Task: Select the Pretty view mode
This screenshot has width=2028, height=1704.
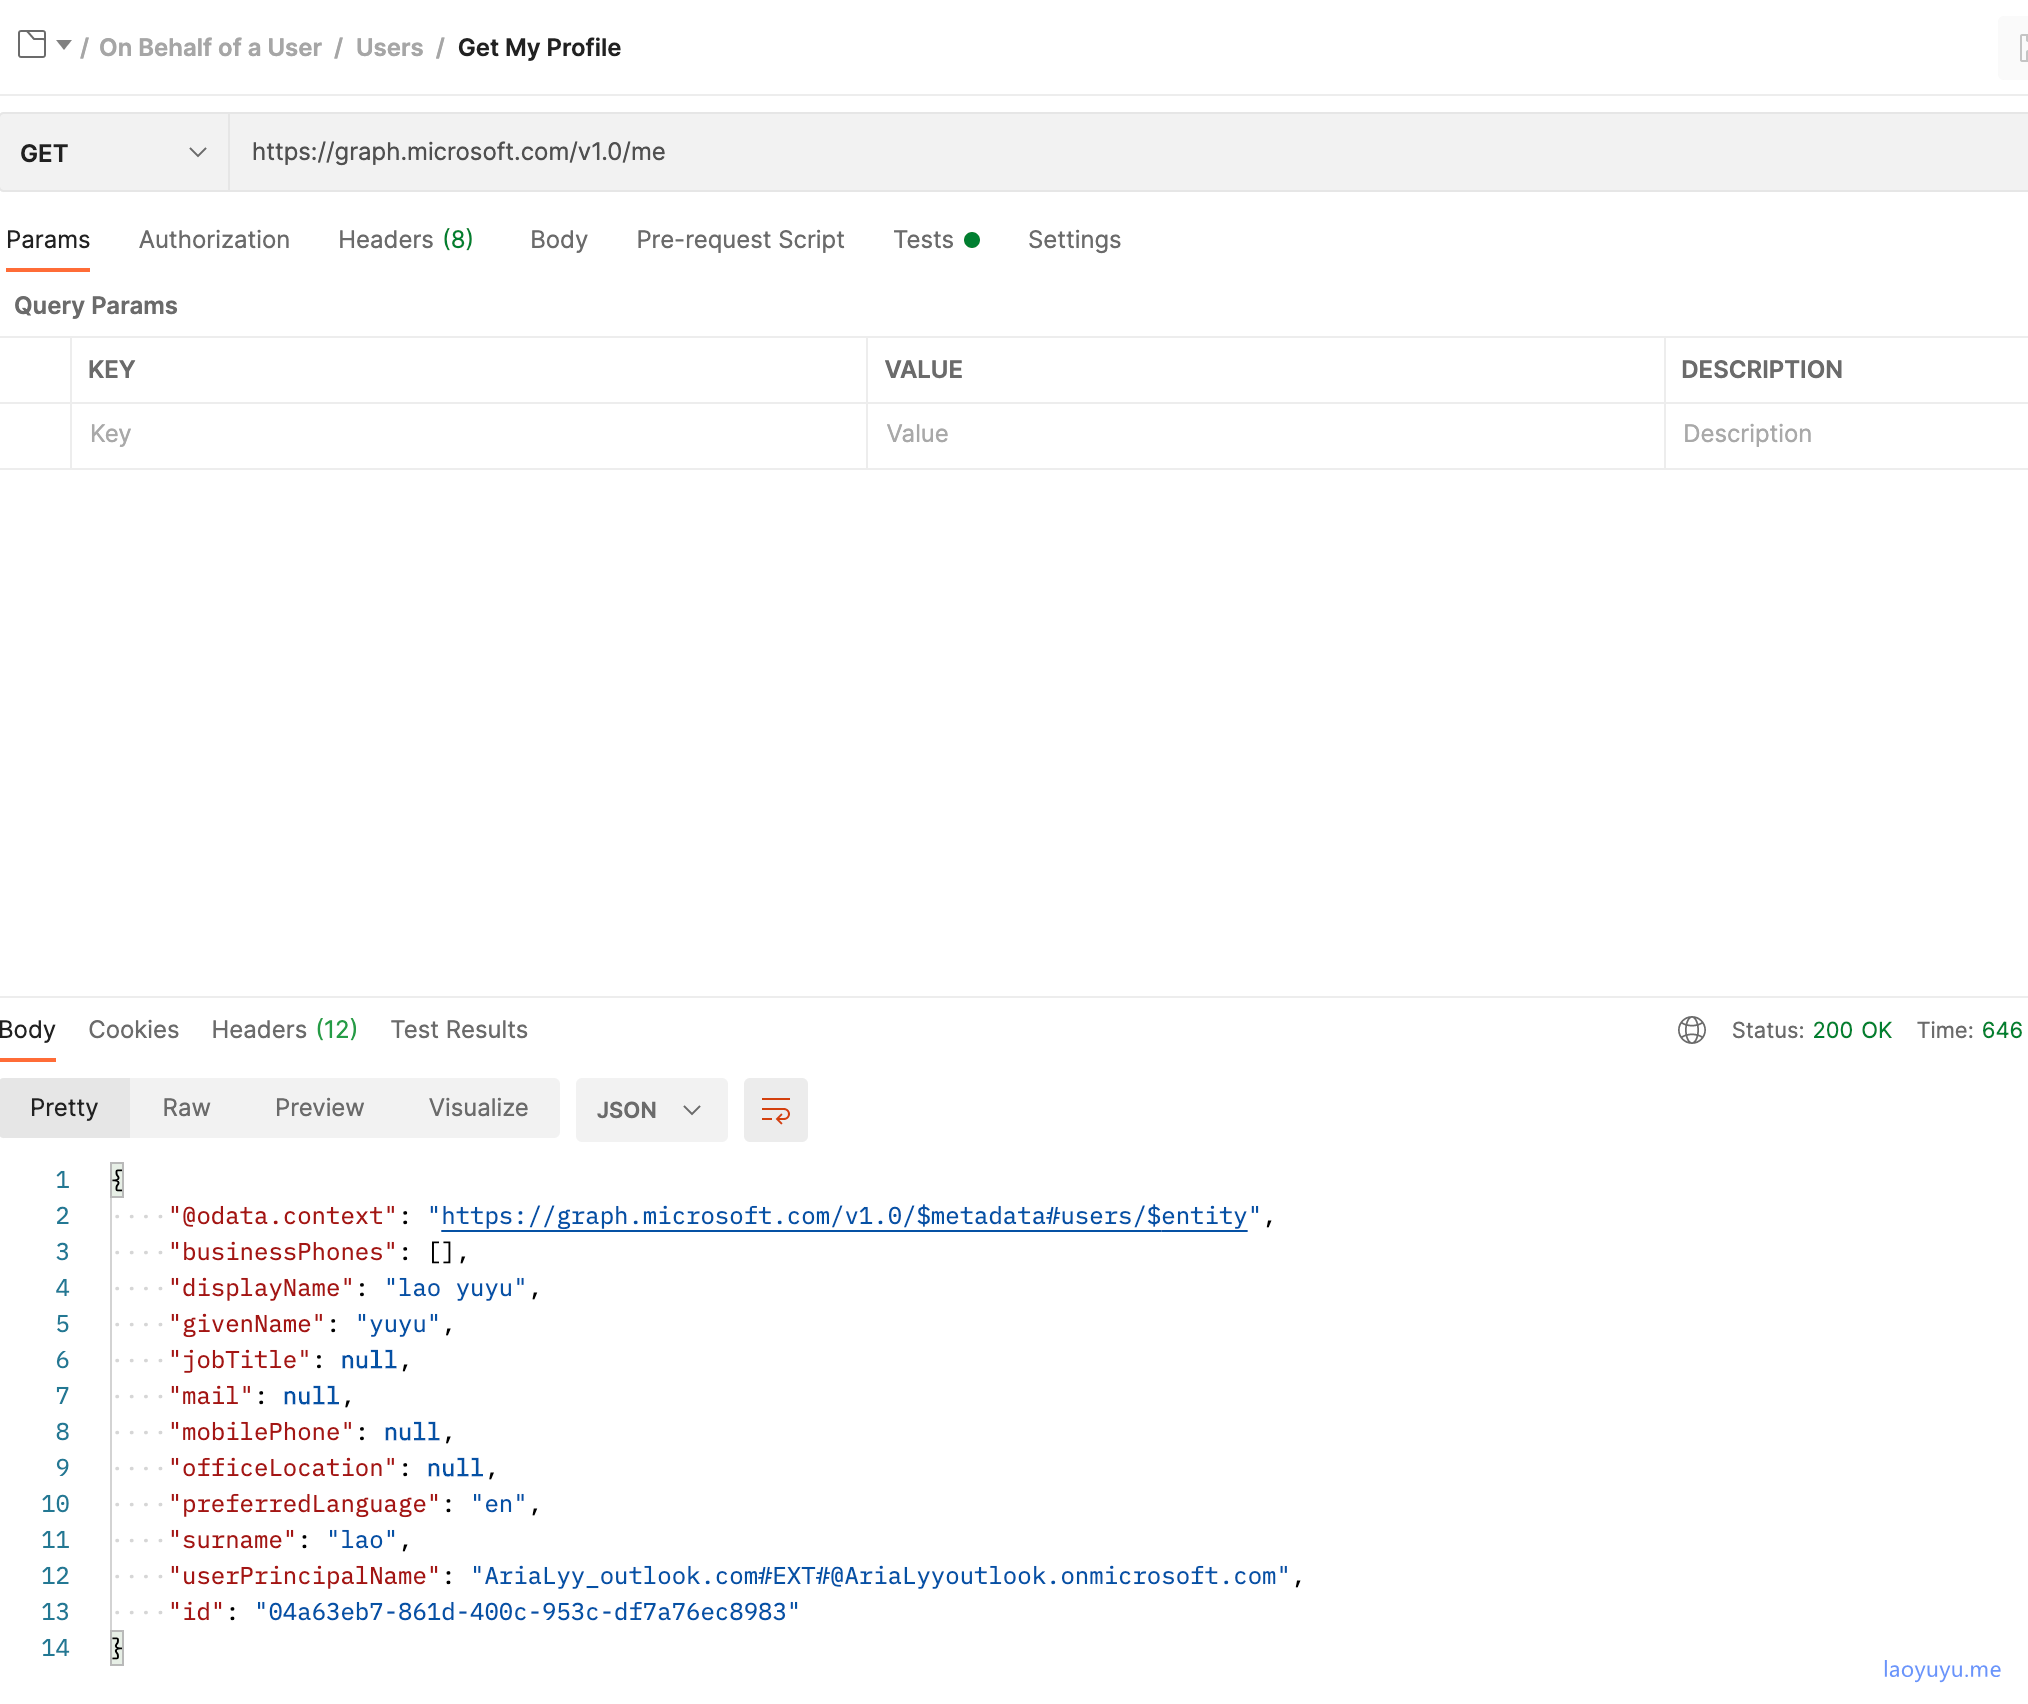Action: 64,1108
